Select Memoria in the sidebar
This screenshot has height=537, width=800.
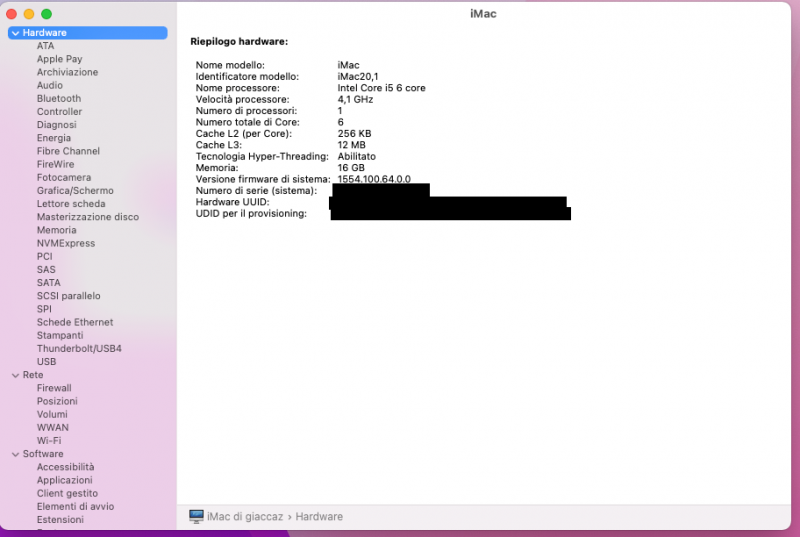coord(57,231)
